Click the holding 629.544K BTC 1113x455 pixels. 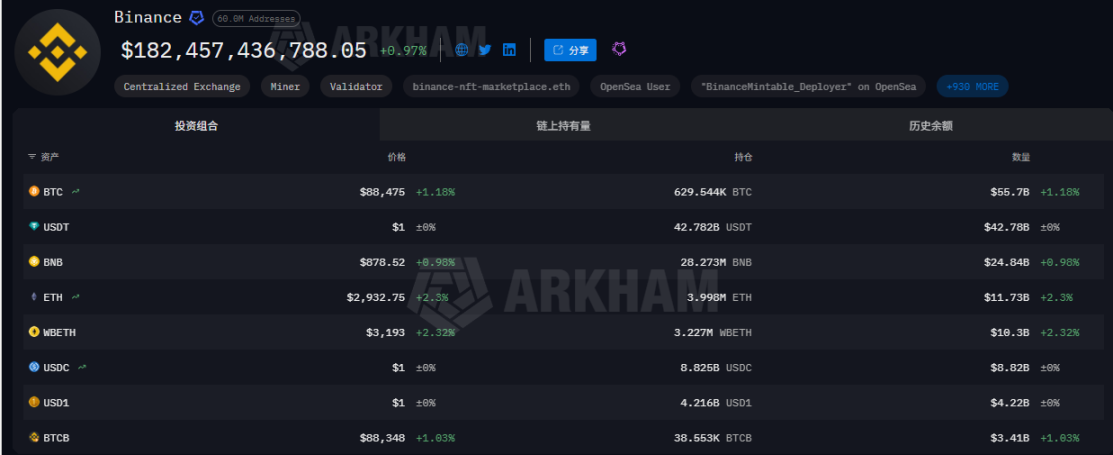713,192
